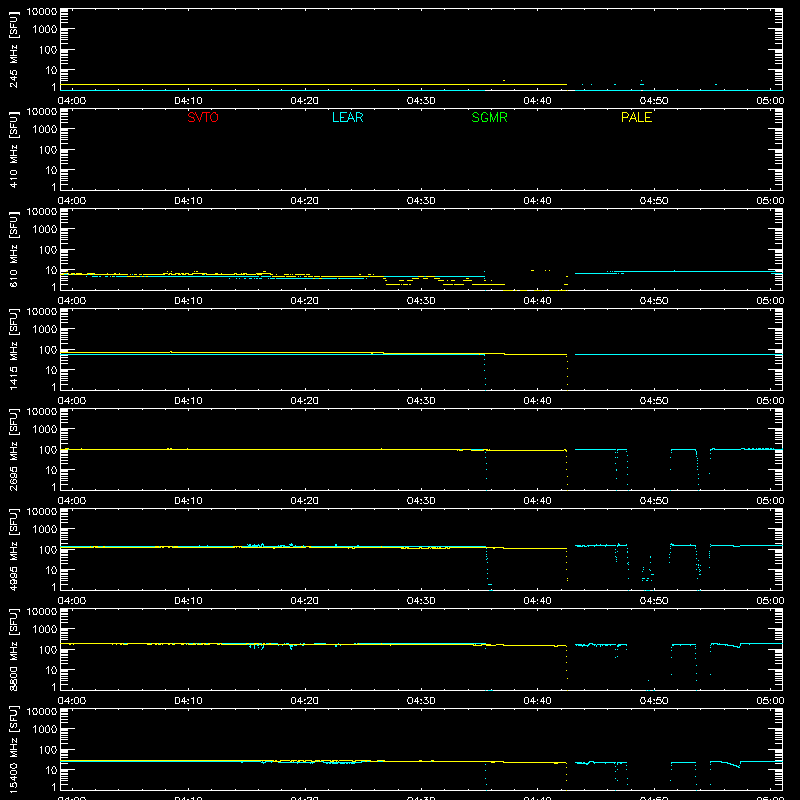
Task: Click the "8800 MHz [SFU]" axis title
Action: coord(13,650)
